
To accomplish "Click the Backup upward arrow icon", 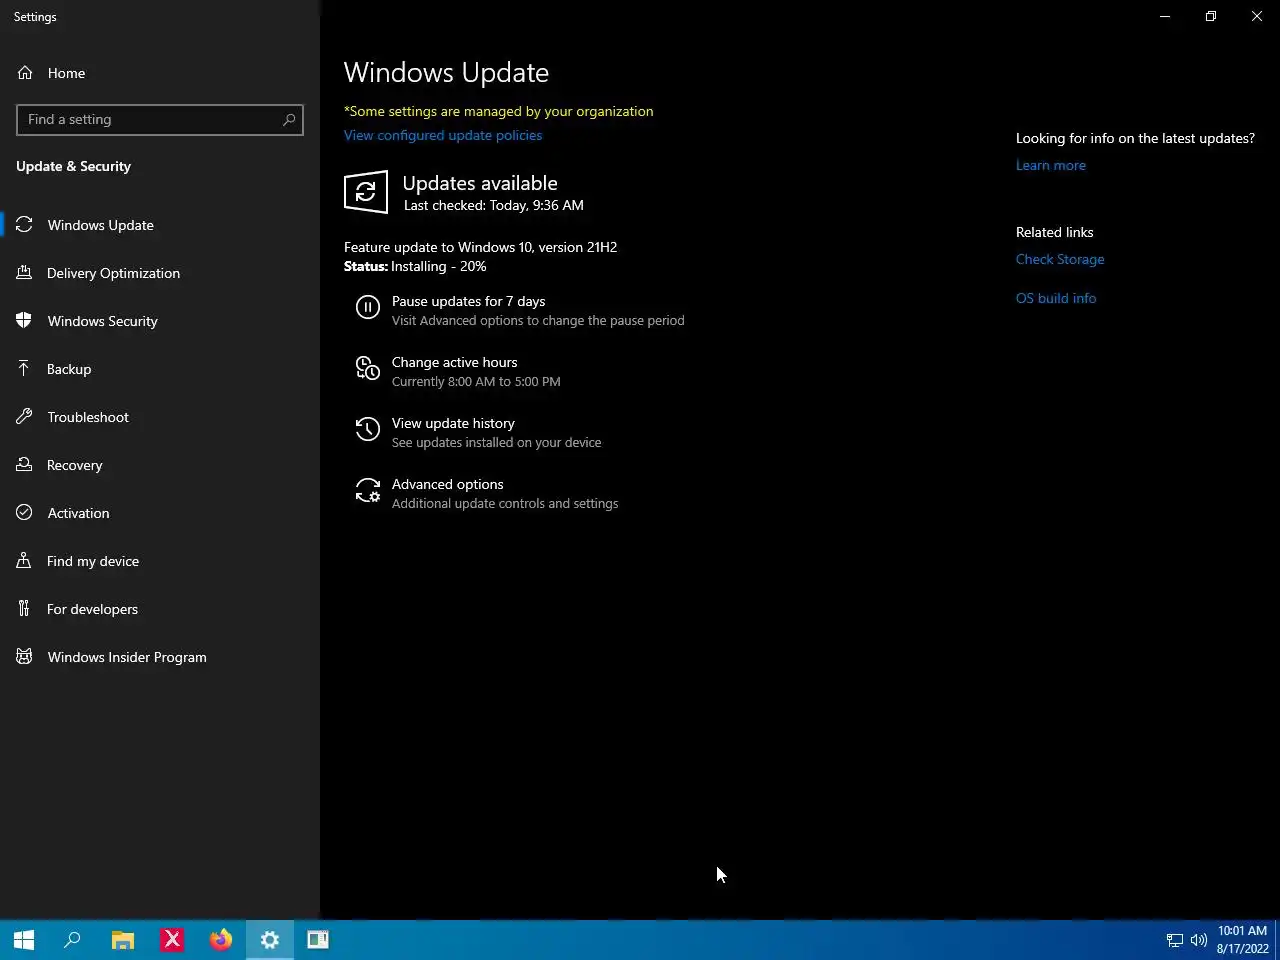I will (x=24, y=369).
